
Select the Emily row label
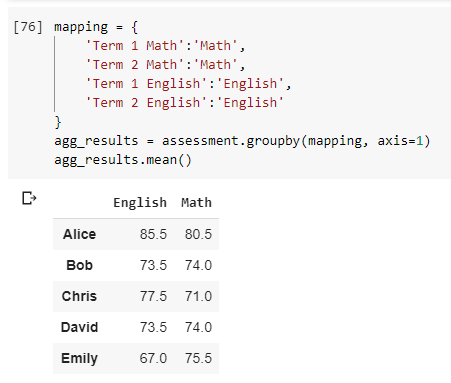pos(79,359)
